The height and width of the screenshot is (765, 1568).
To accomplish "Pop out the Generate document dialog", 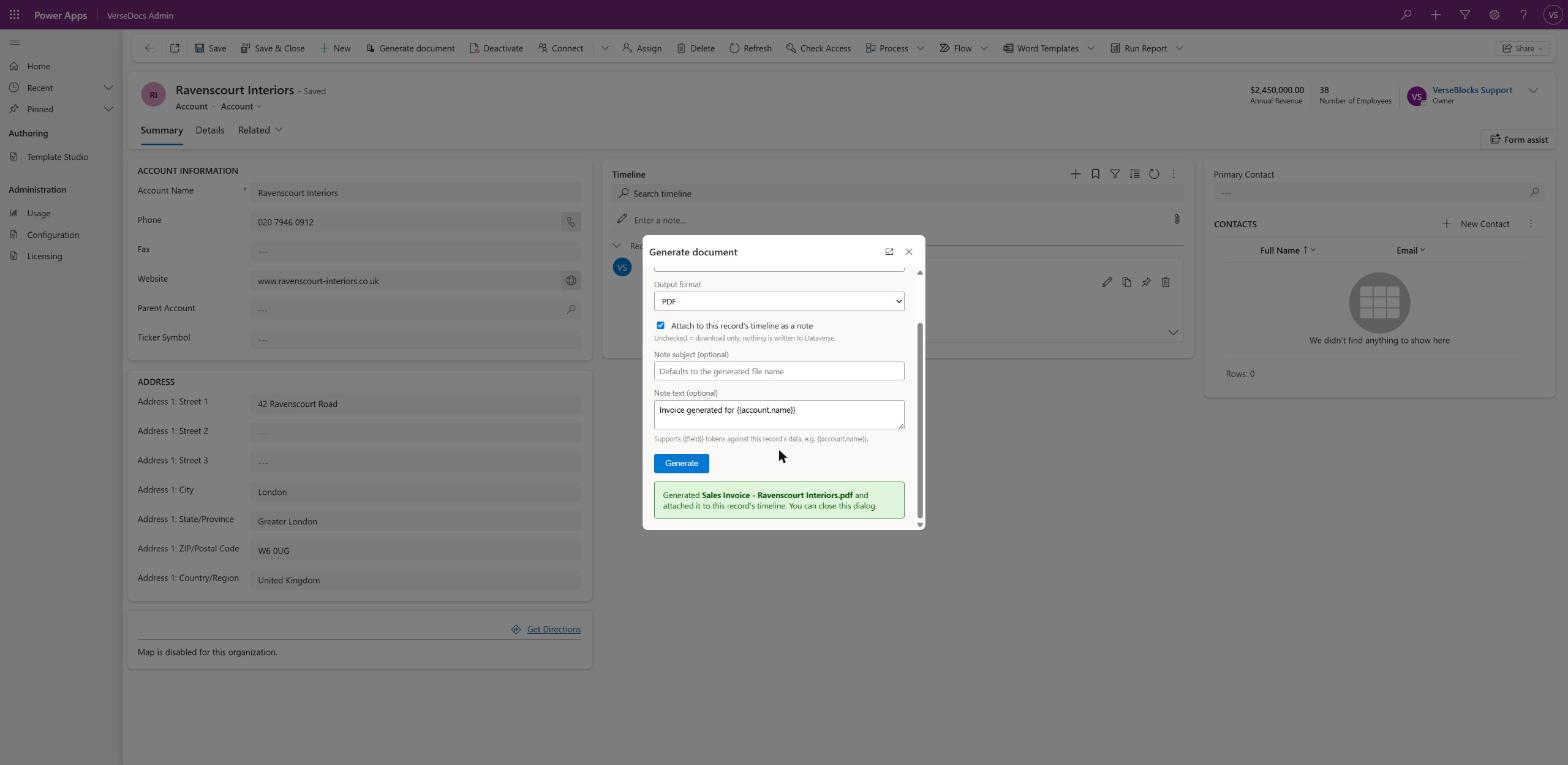I will (x=889, y=252).
